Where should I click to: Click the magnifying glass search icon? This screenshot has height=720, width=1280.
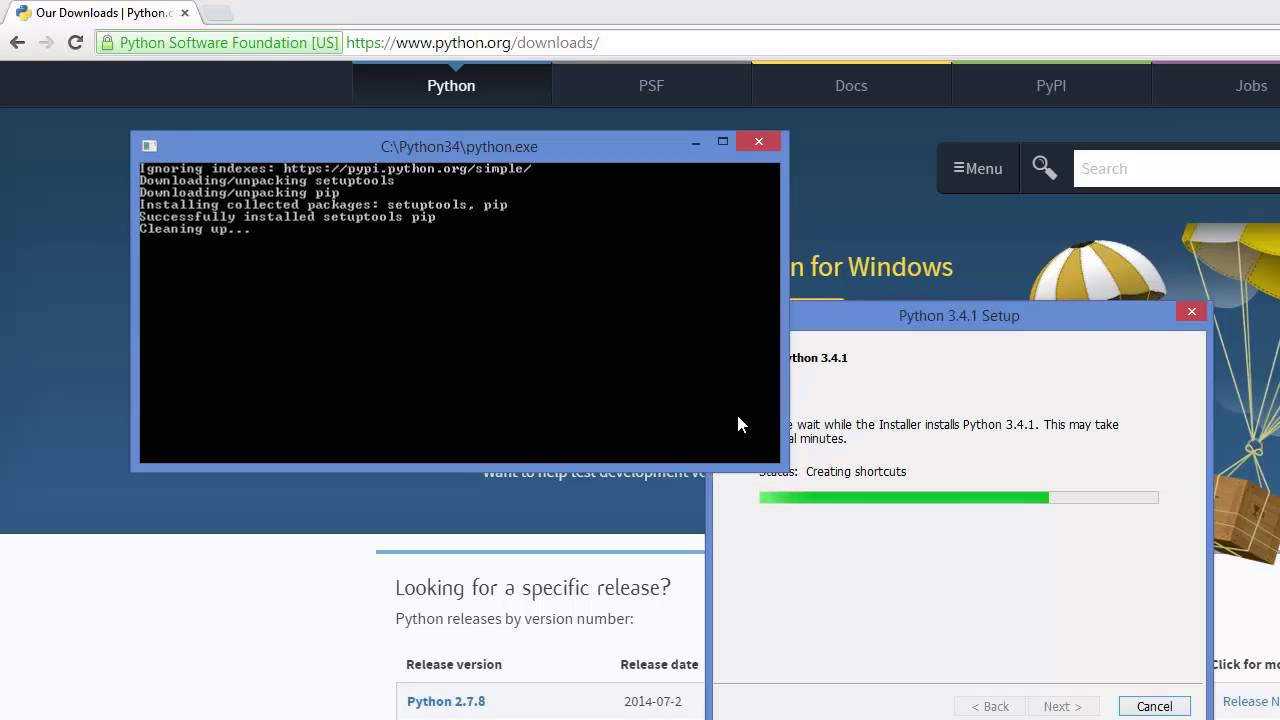pyautogui.click(x=1045, y=168)
